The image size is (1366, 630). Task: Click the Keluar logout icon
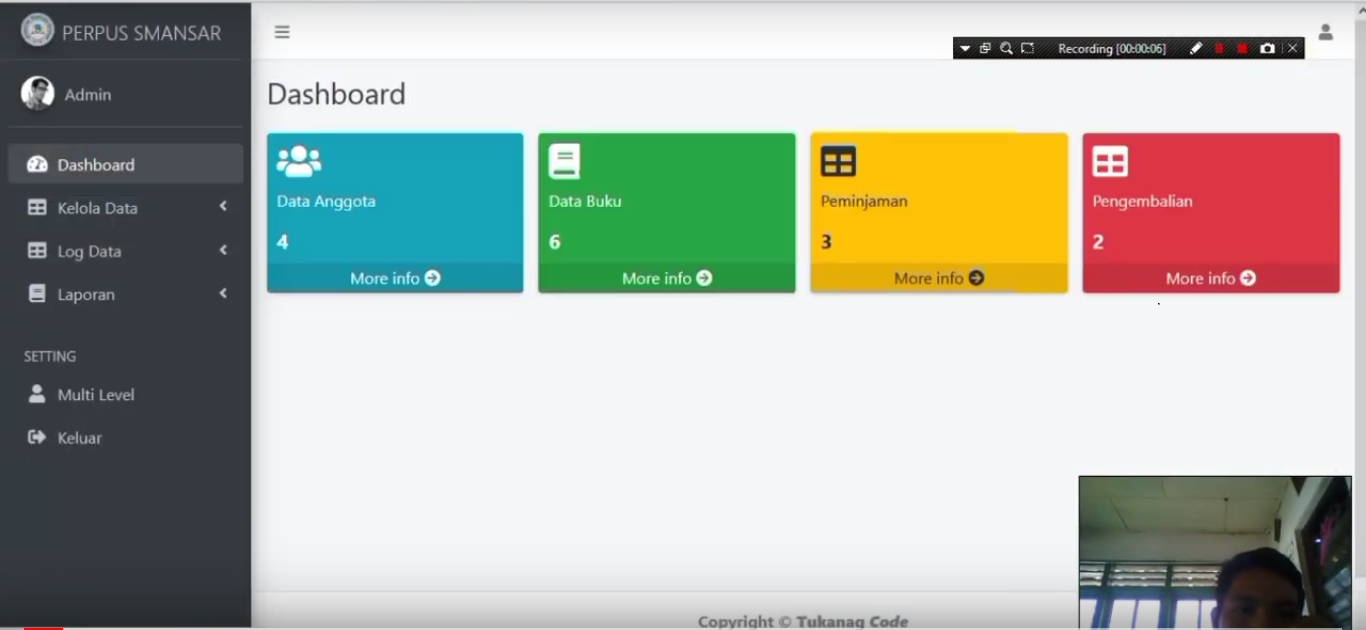[x=37, y=437]
